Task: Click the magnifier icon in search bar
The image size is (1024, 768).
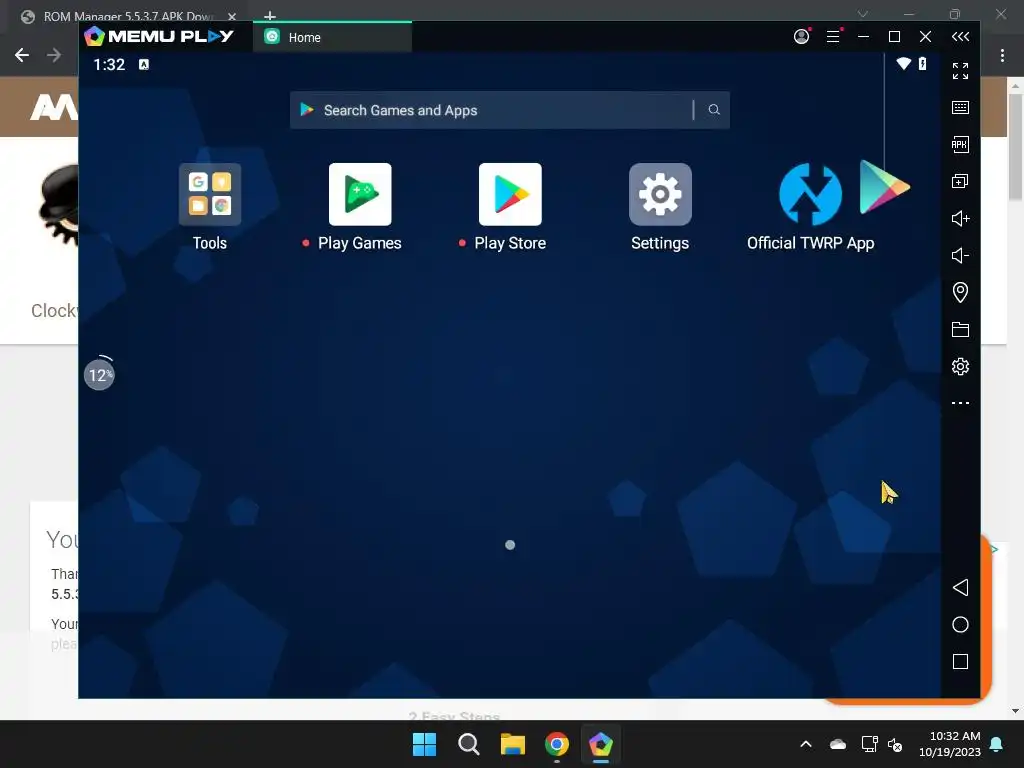Action: 714,110
